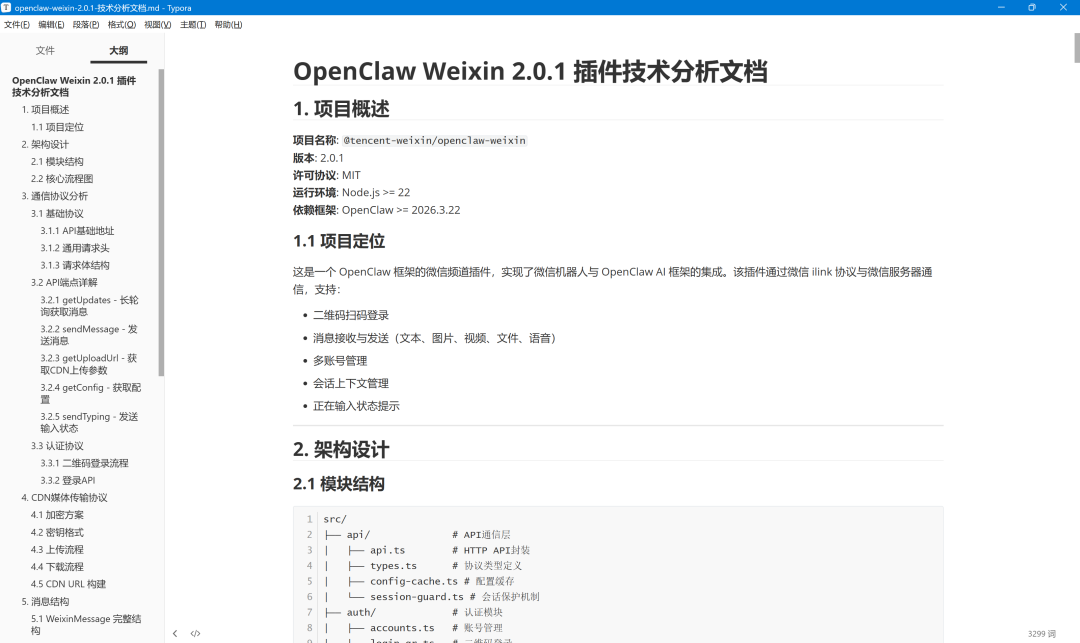1080x643 pixels.
Task: Collapse the sidebar with the bottom arrow icon
Action: [175, 633]
